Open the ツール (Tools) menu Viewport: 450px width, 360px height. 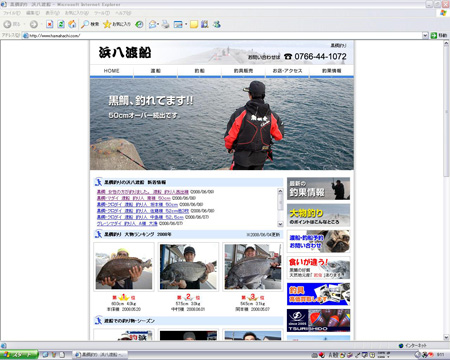pyautogui.click(x=102, y=13)
